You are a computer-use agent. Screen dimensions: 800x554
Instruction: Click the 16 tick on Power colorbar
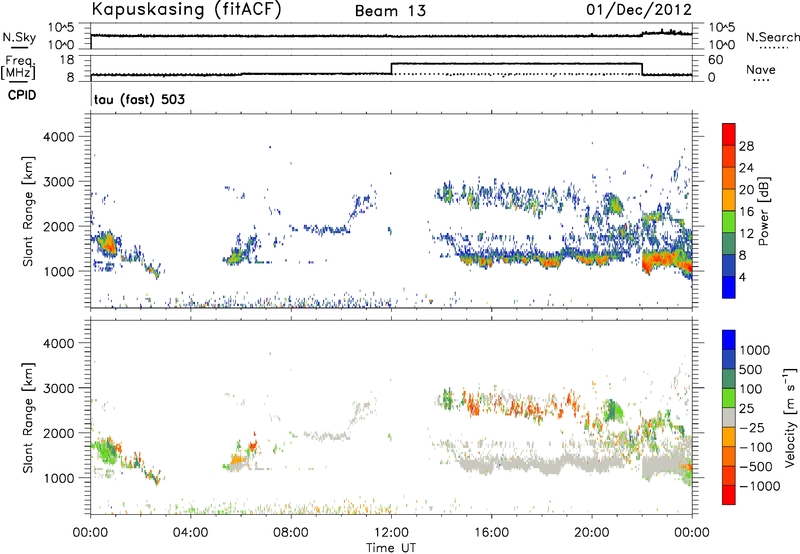(x=746, y=212)
